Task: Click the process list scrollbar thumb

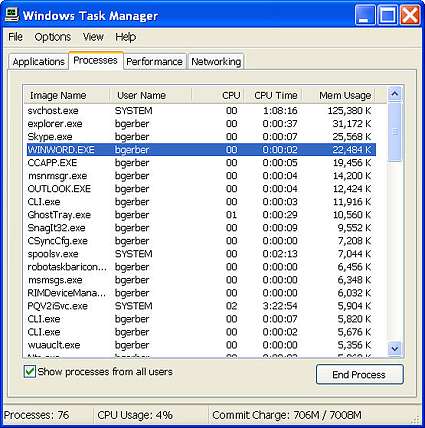Action: 395,132
